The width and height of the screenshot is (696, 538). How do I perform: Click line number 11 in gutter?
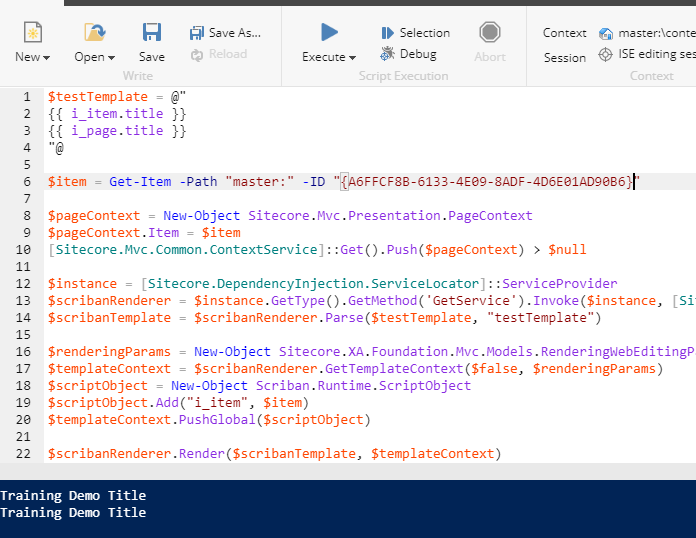pyautogui.click(x=23, y=267)
